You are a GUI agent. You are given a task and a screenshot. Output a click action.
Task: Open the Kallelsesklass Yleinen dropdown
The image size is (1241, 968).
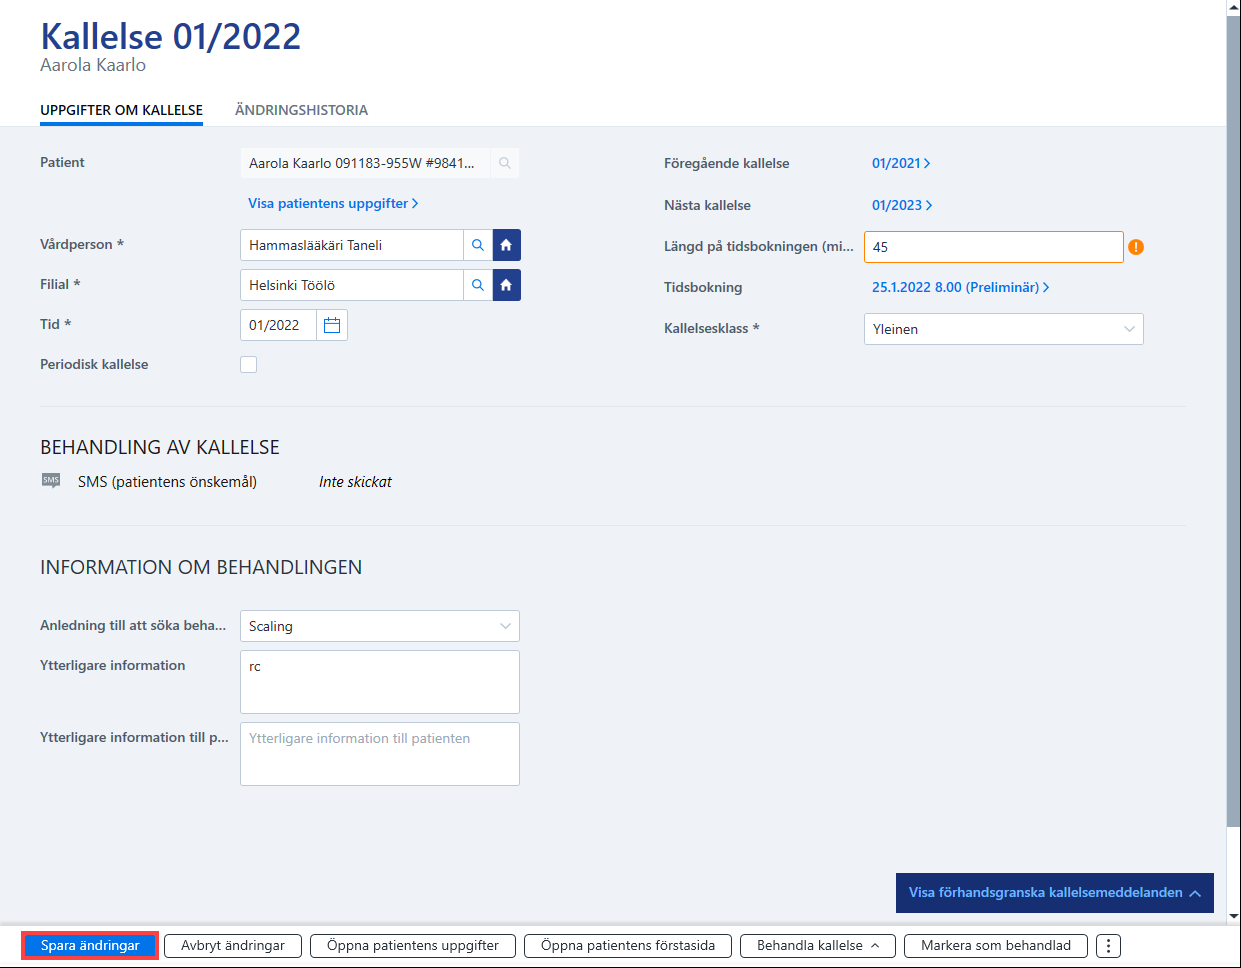point(1004,329)
